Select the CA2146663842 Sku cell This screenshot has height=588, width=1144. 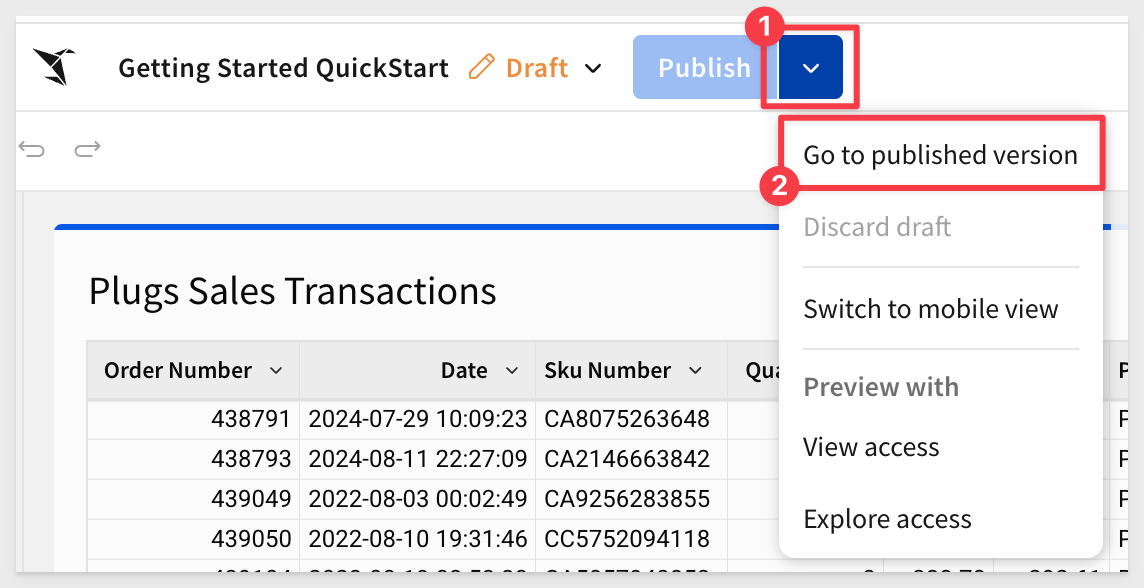631,458
